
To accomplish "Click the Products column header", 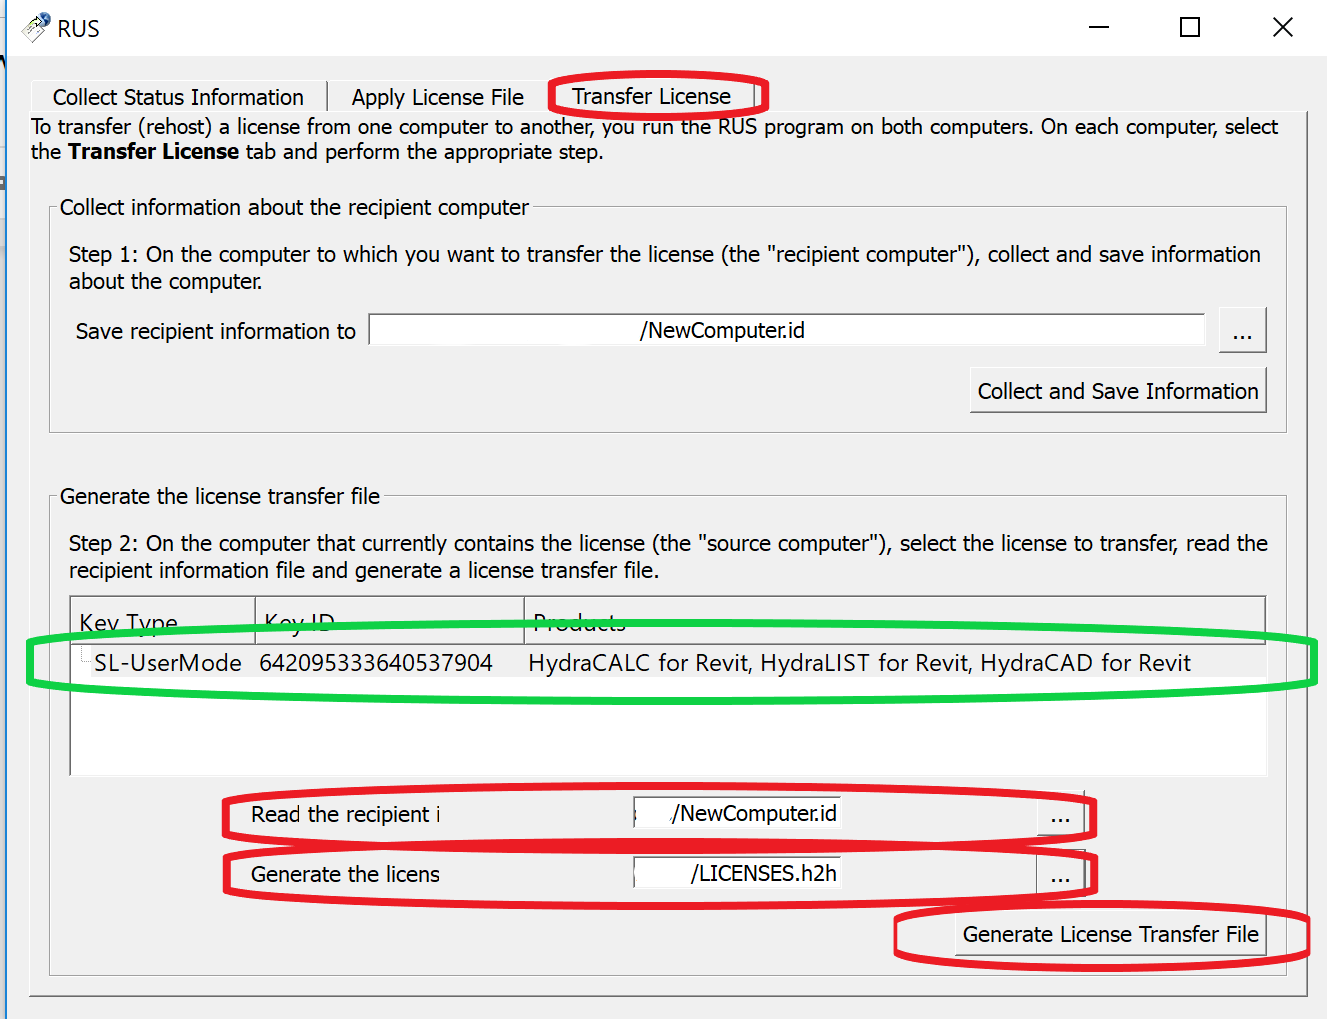I will click(x=895, y=621).
